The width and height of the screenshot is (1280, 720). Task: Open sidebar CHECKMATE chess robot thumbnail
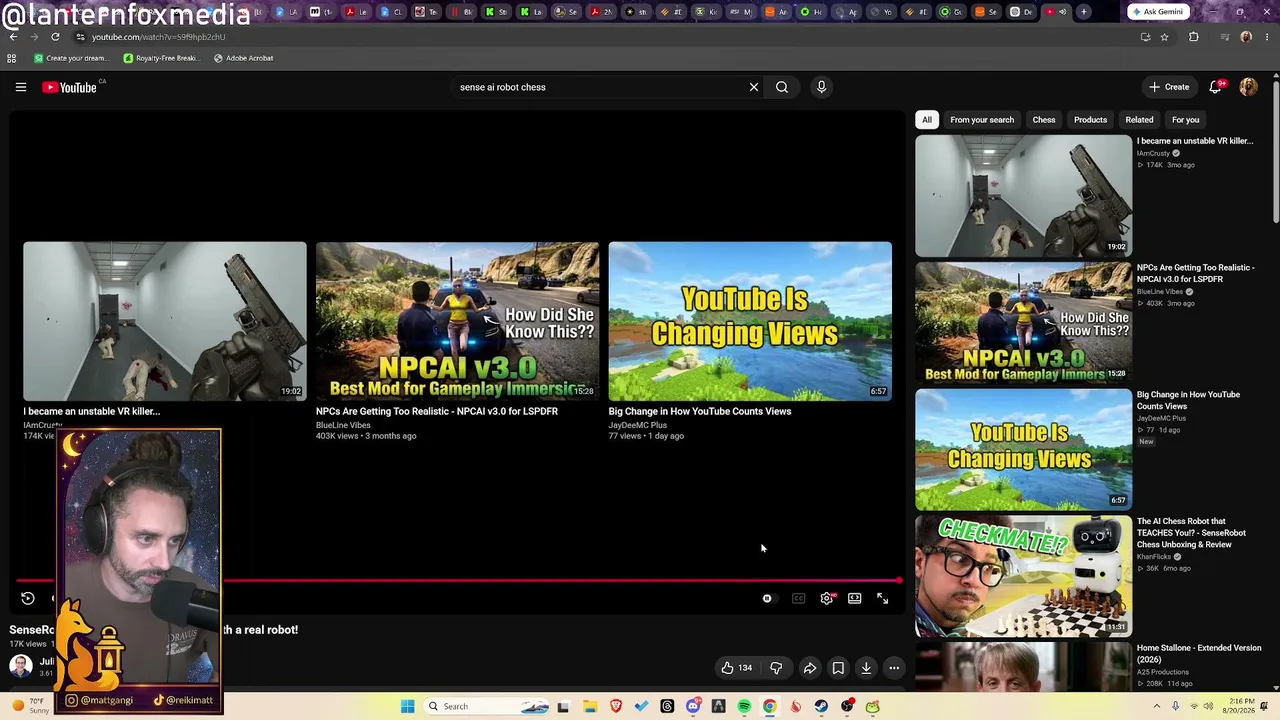[x=1024, y=576]
